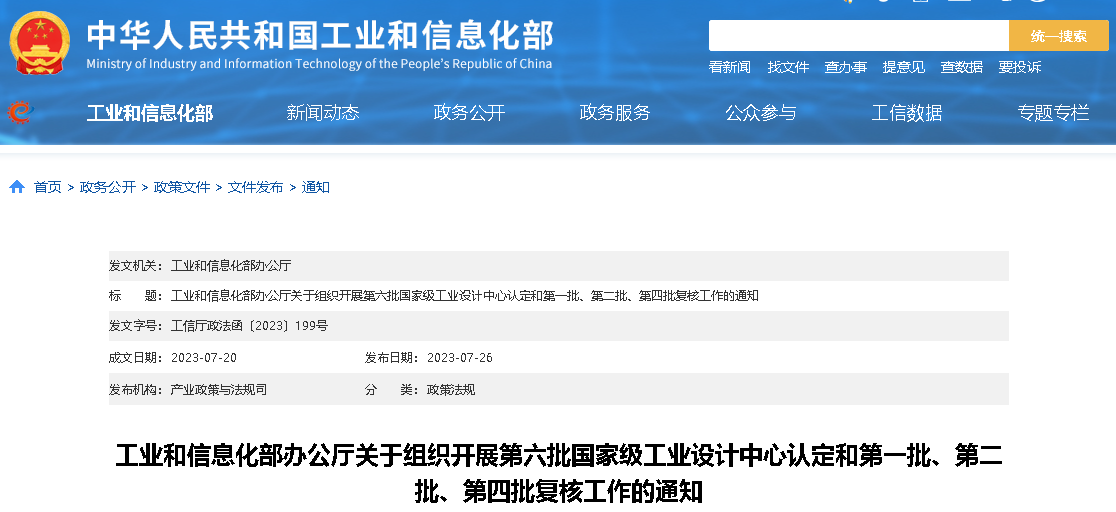The image size is (1116, 512).
Task: Go to the 工信数据 navigation menu
Action: tap(907, 113)
